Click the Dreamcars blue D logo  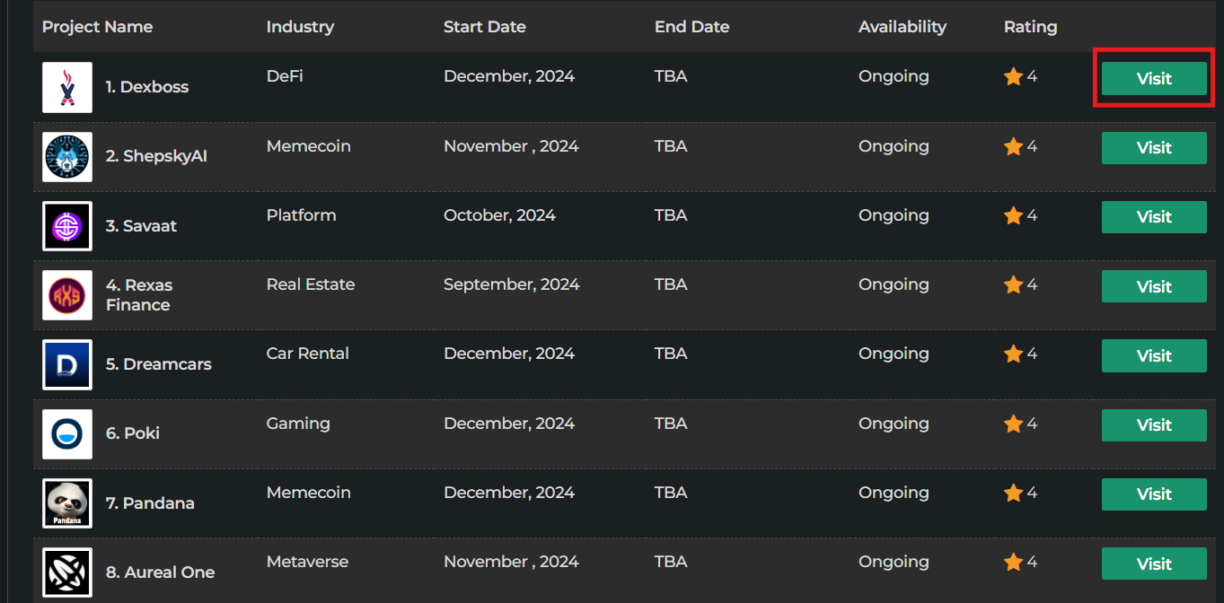point(67,364)
